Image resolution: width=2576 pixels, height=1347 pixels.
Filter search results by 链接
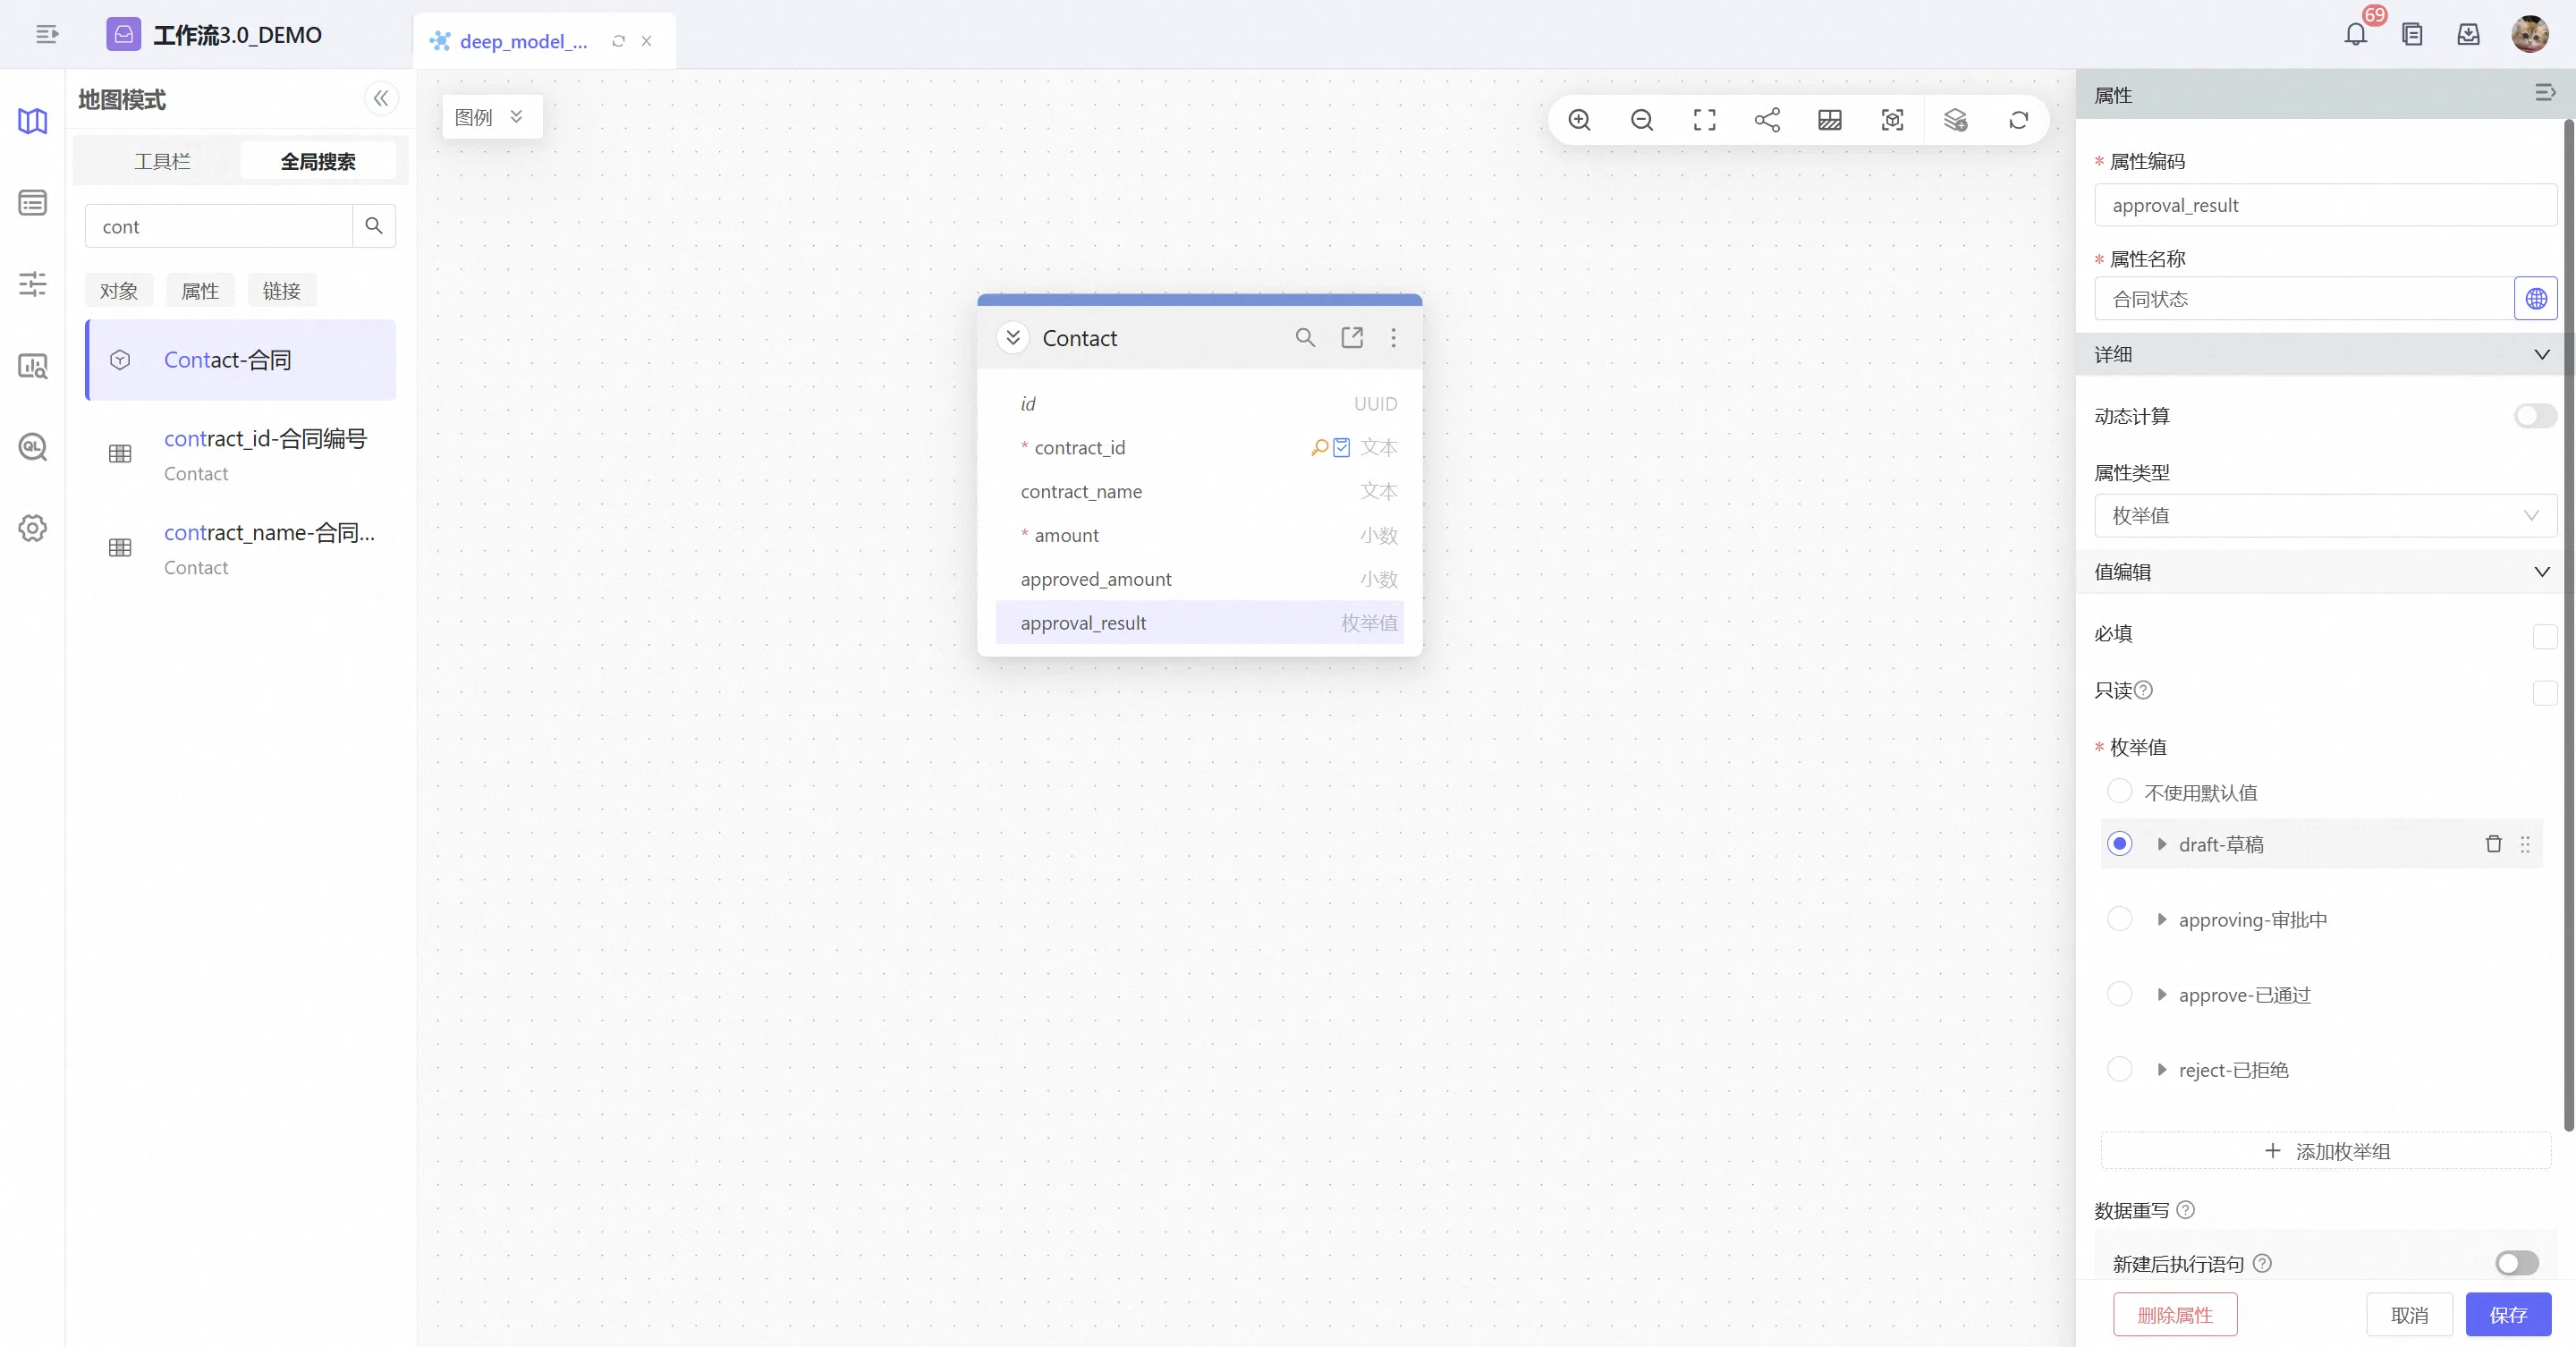coord(282,291)
